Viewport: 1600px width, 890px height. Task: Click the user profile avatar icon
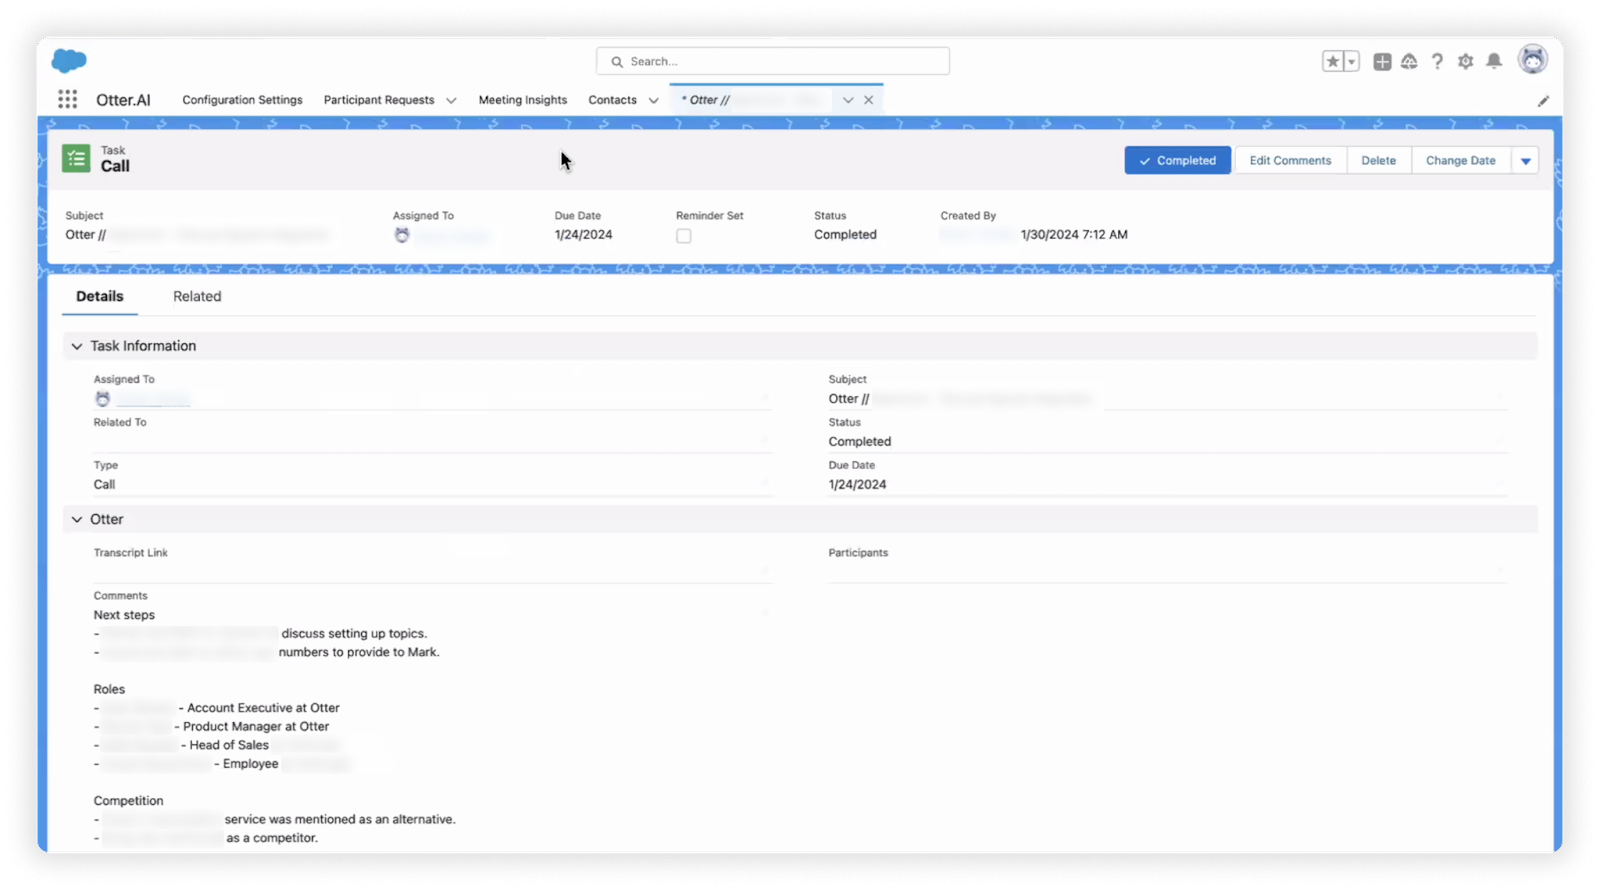click(1532, 60)
